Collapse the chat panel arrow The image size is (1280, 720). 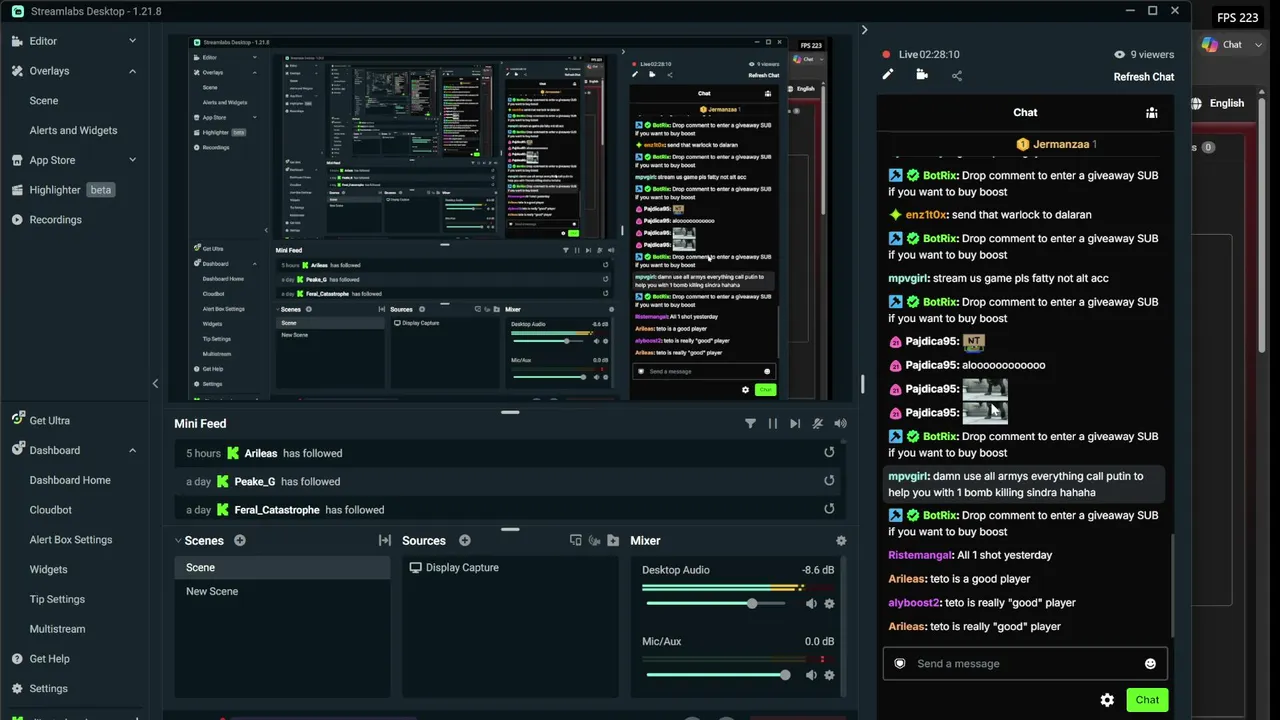864,30
